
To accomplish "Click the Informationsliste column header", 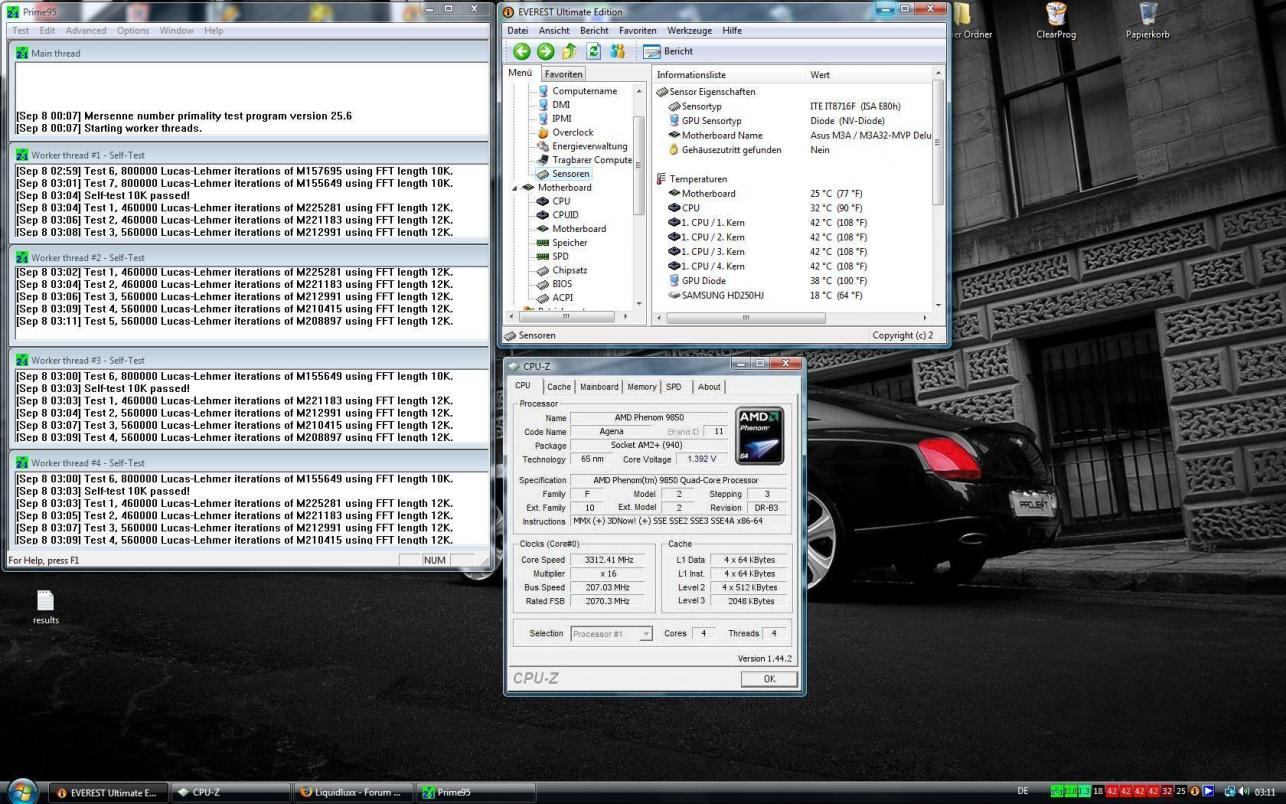I will point(728,75).
